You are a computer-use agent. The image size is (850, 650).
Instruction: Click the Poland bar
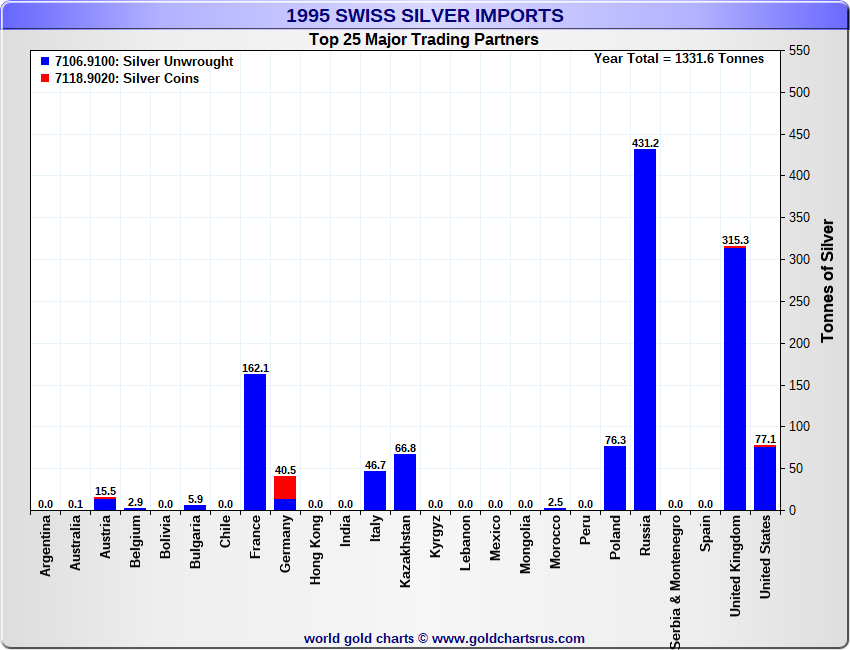615,478
